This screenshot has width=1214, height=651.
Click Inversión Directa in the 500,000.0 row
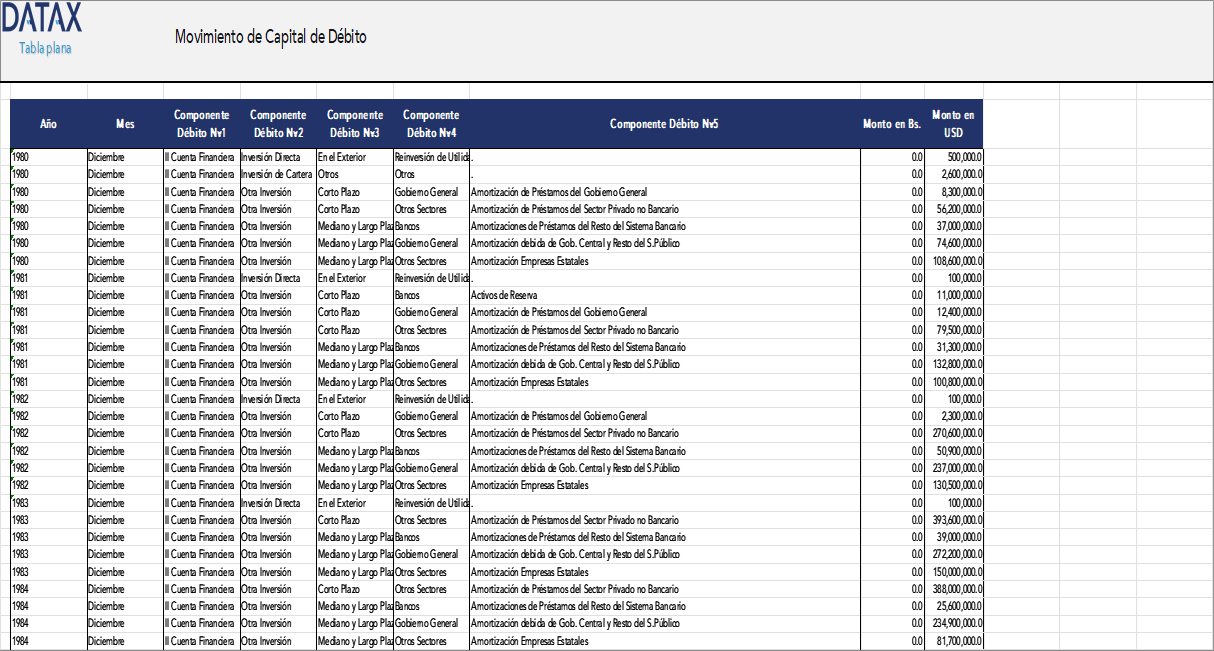278,157
